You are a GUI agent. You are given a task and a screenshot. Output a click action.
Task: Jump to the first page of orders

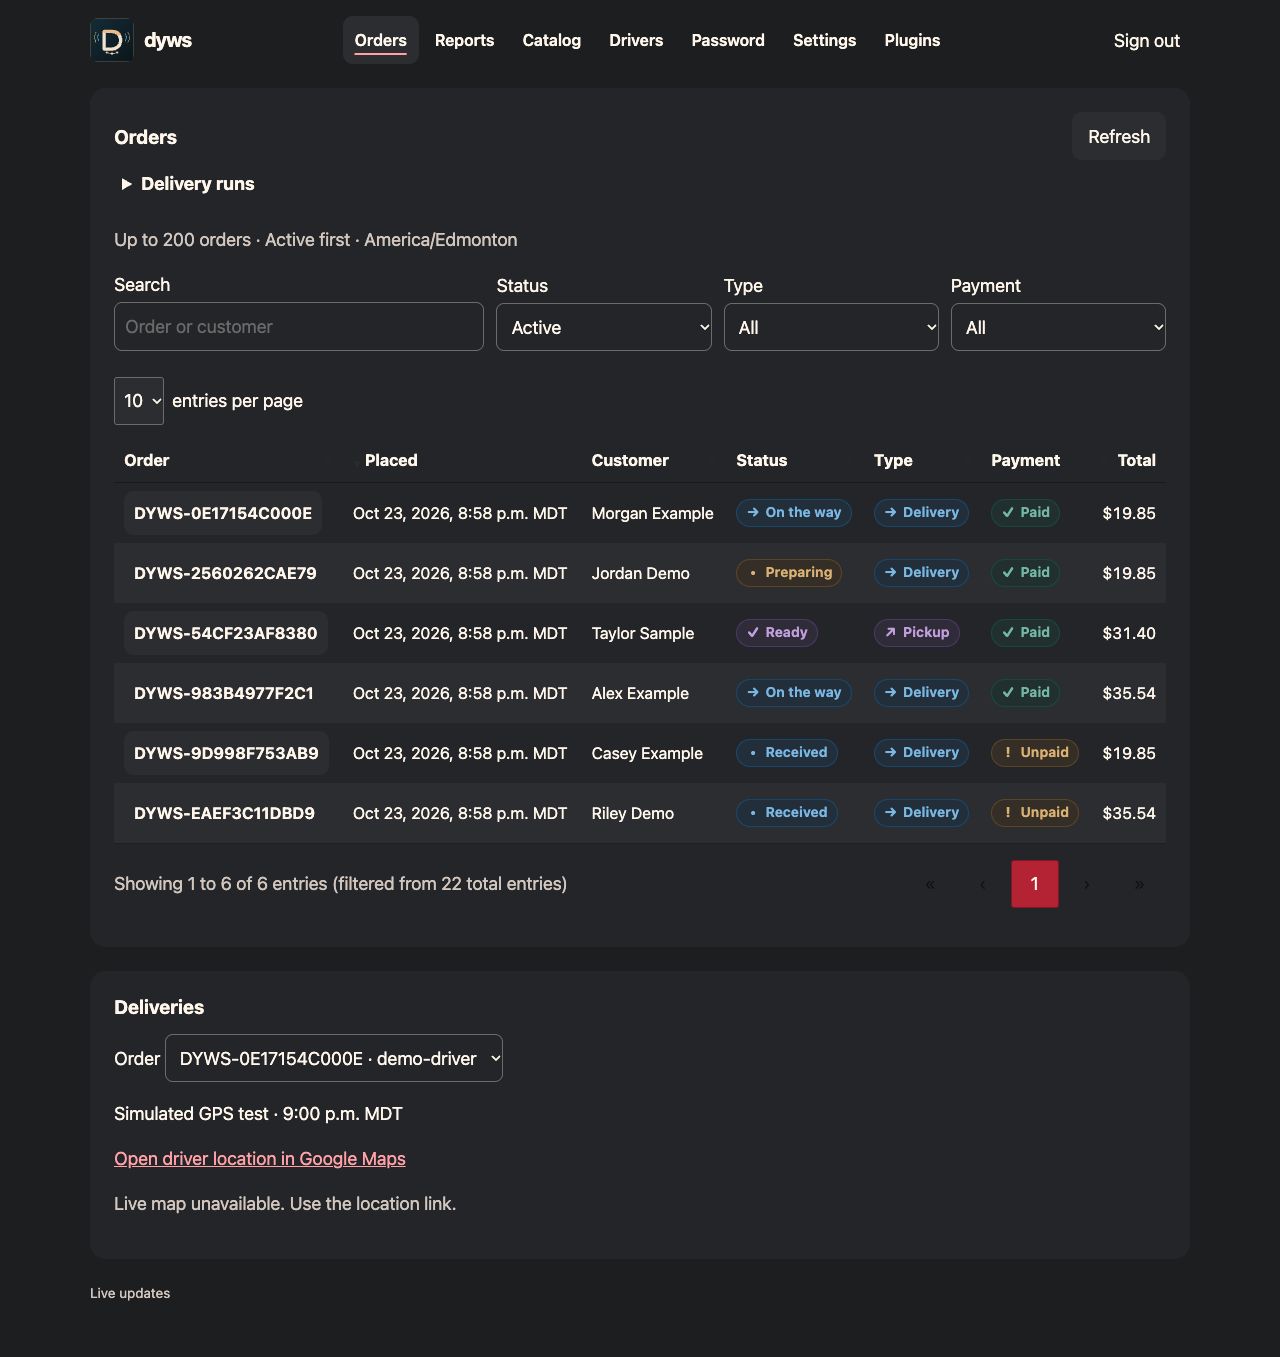[x=931, y=884]
